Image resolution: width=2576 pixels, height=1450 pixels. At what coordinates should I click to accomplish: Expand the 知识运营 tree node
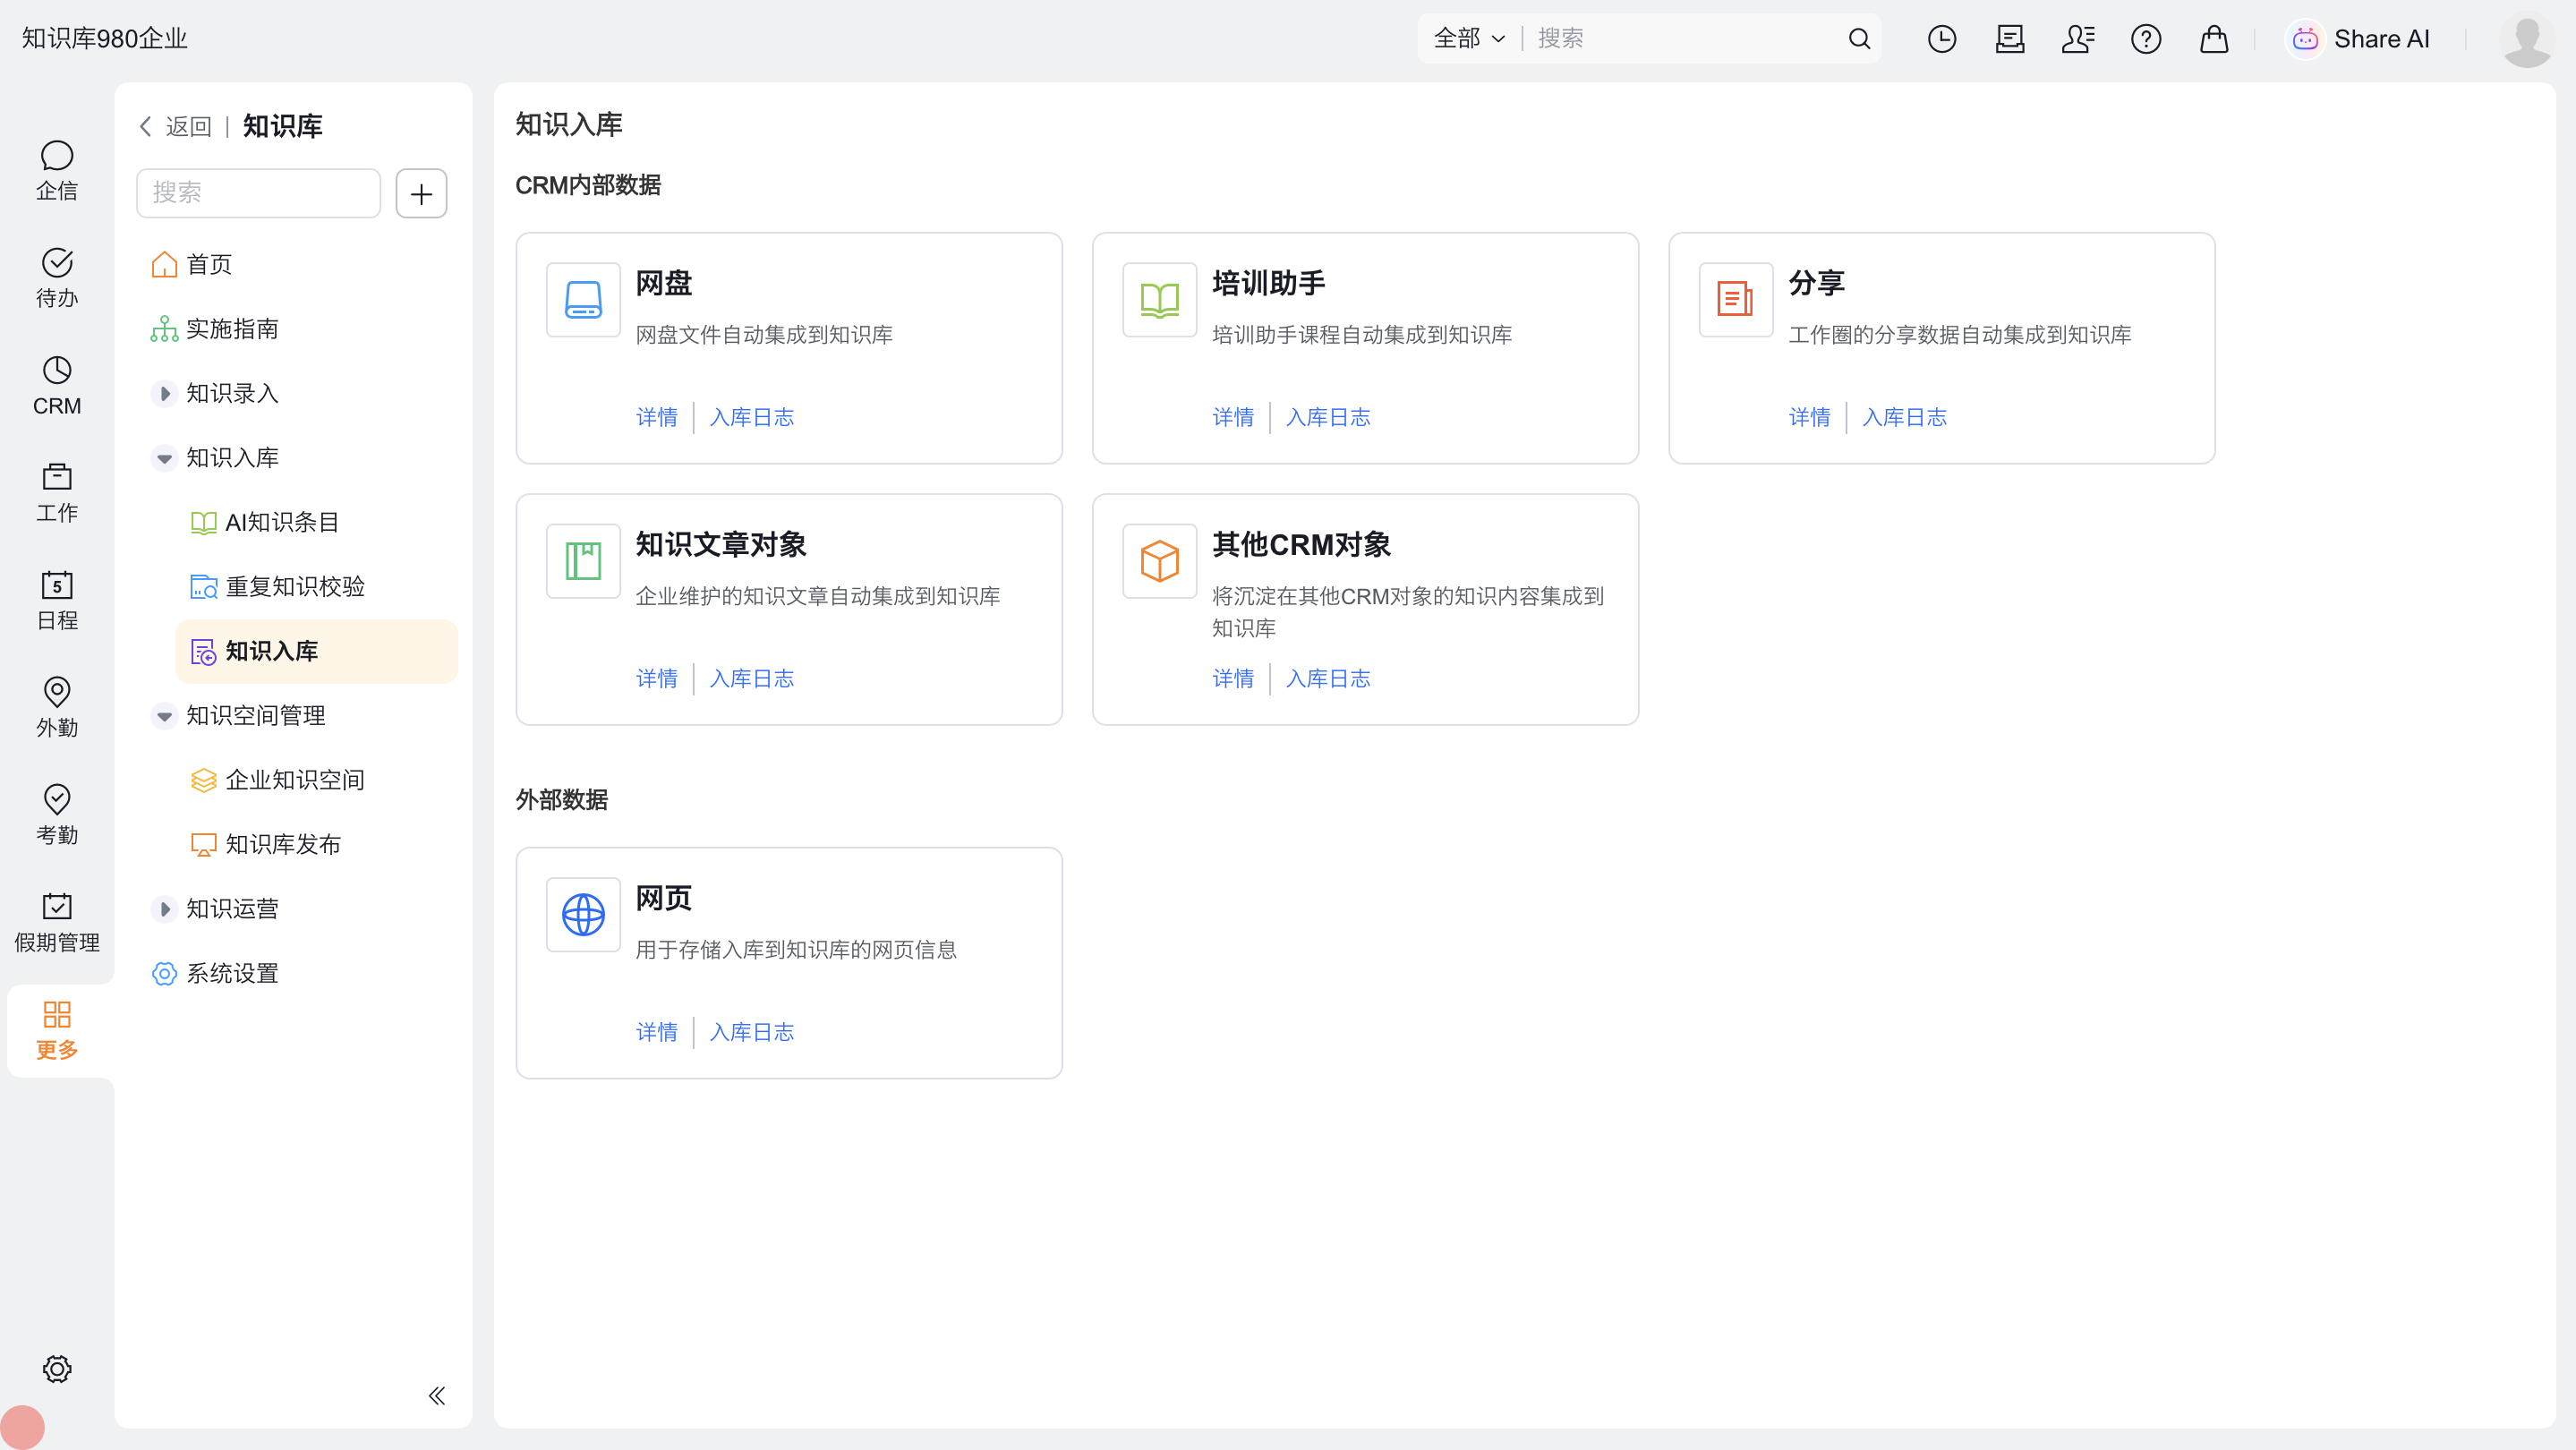165,909
